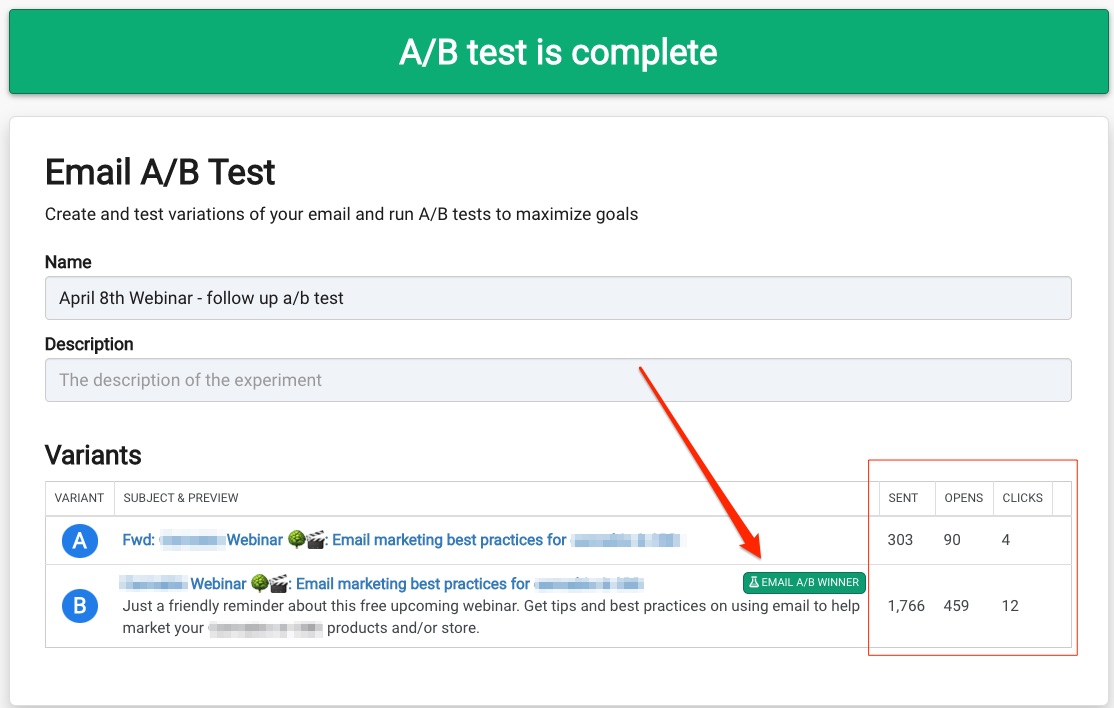The height and width of the screenshot is (708, 1114).
Task: Click the CLICKS column header
Action: 1022,498
